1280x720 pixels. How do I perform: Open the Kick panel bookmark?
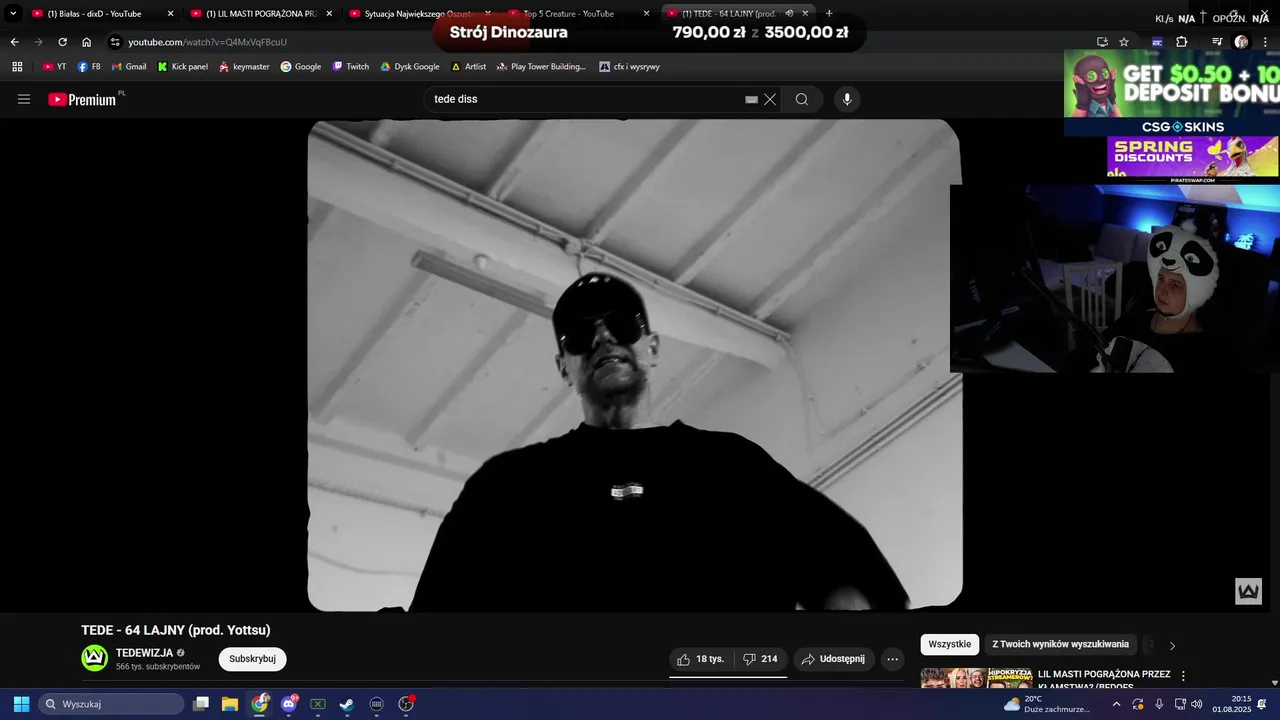tap(183, 67)
